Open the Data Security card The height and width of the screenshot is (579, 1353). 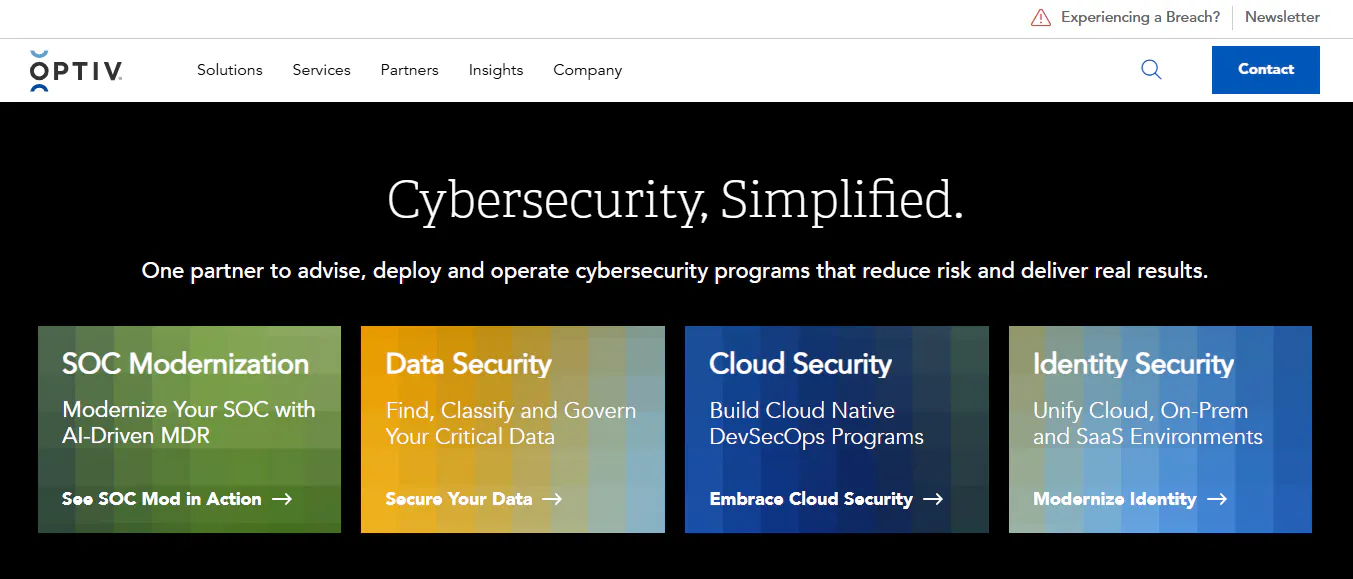point(513,429)
